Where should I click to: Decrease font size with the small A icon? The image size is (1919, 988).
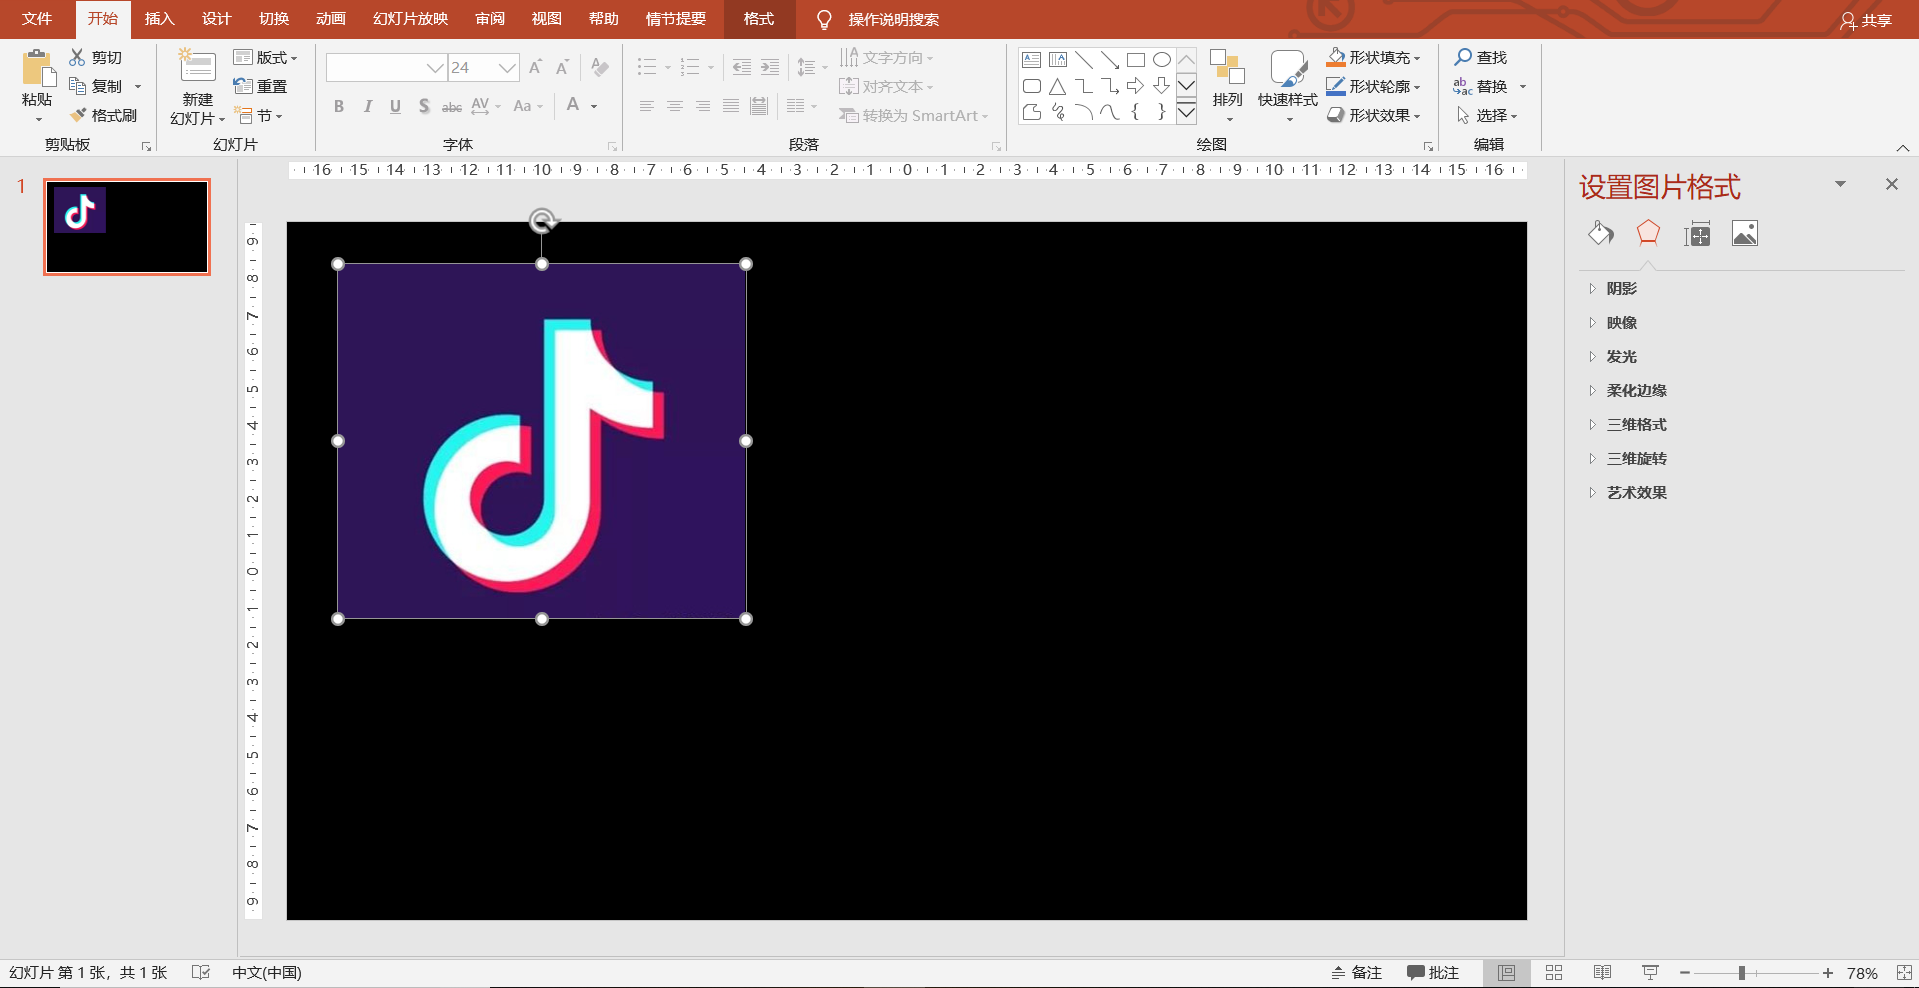click(x=562, y=67)
